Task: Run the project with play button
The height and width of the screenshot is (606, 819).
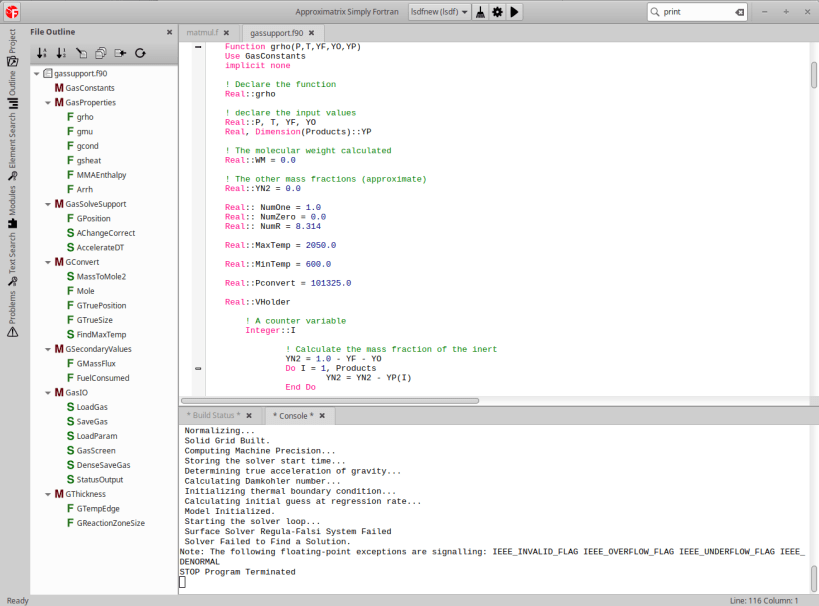Action: tap(514, 12)
